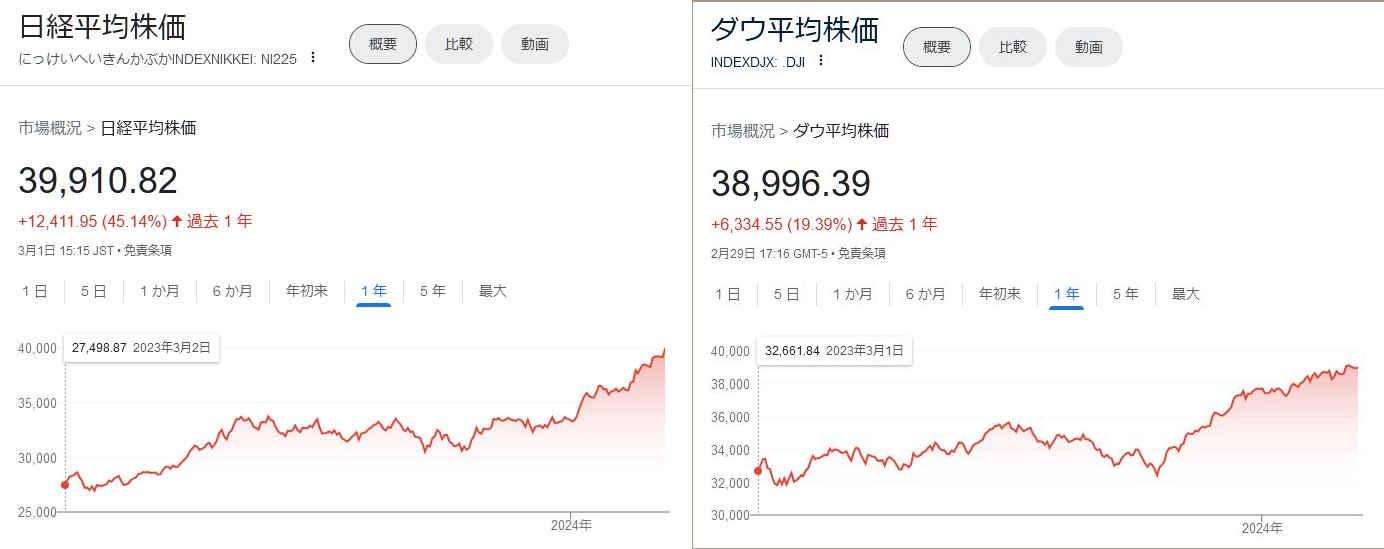Pick the Dow 5日 range
The image size is (1384, 549).
pyautogui.click(x=786, y=294)
